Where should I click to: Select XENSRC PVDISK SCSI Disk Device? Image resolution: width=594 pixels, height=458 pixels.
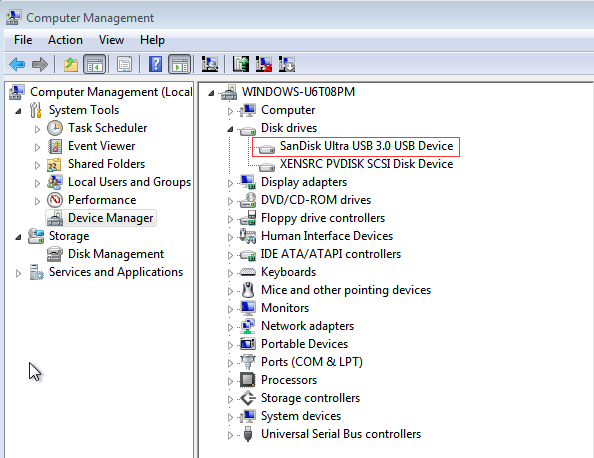[x=366, y=164]
